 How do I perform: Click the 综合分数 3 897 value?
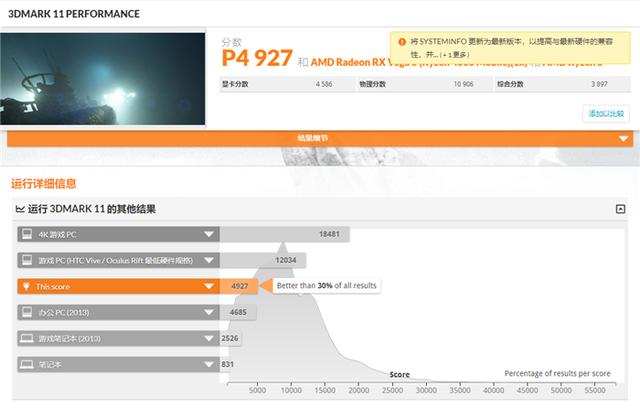pyautogui.click(x=599, y=84)
